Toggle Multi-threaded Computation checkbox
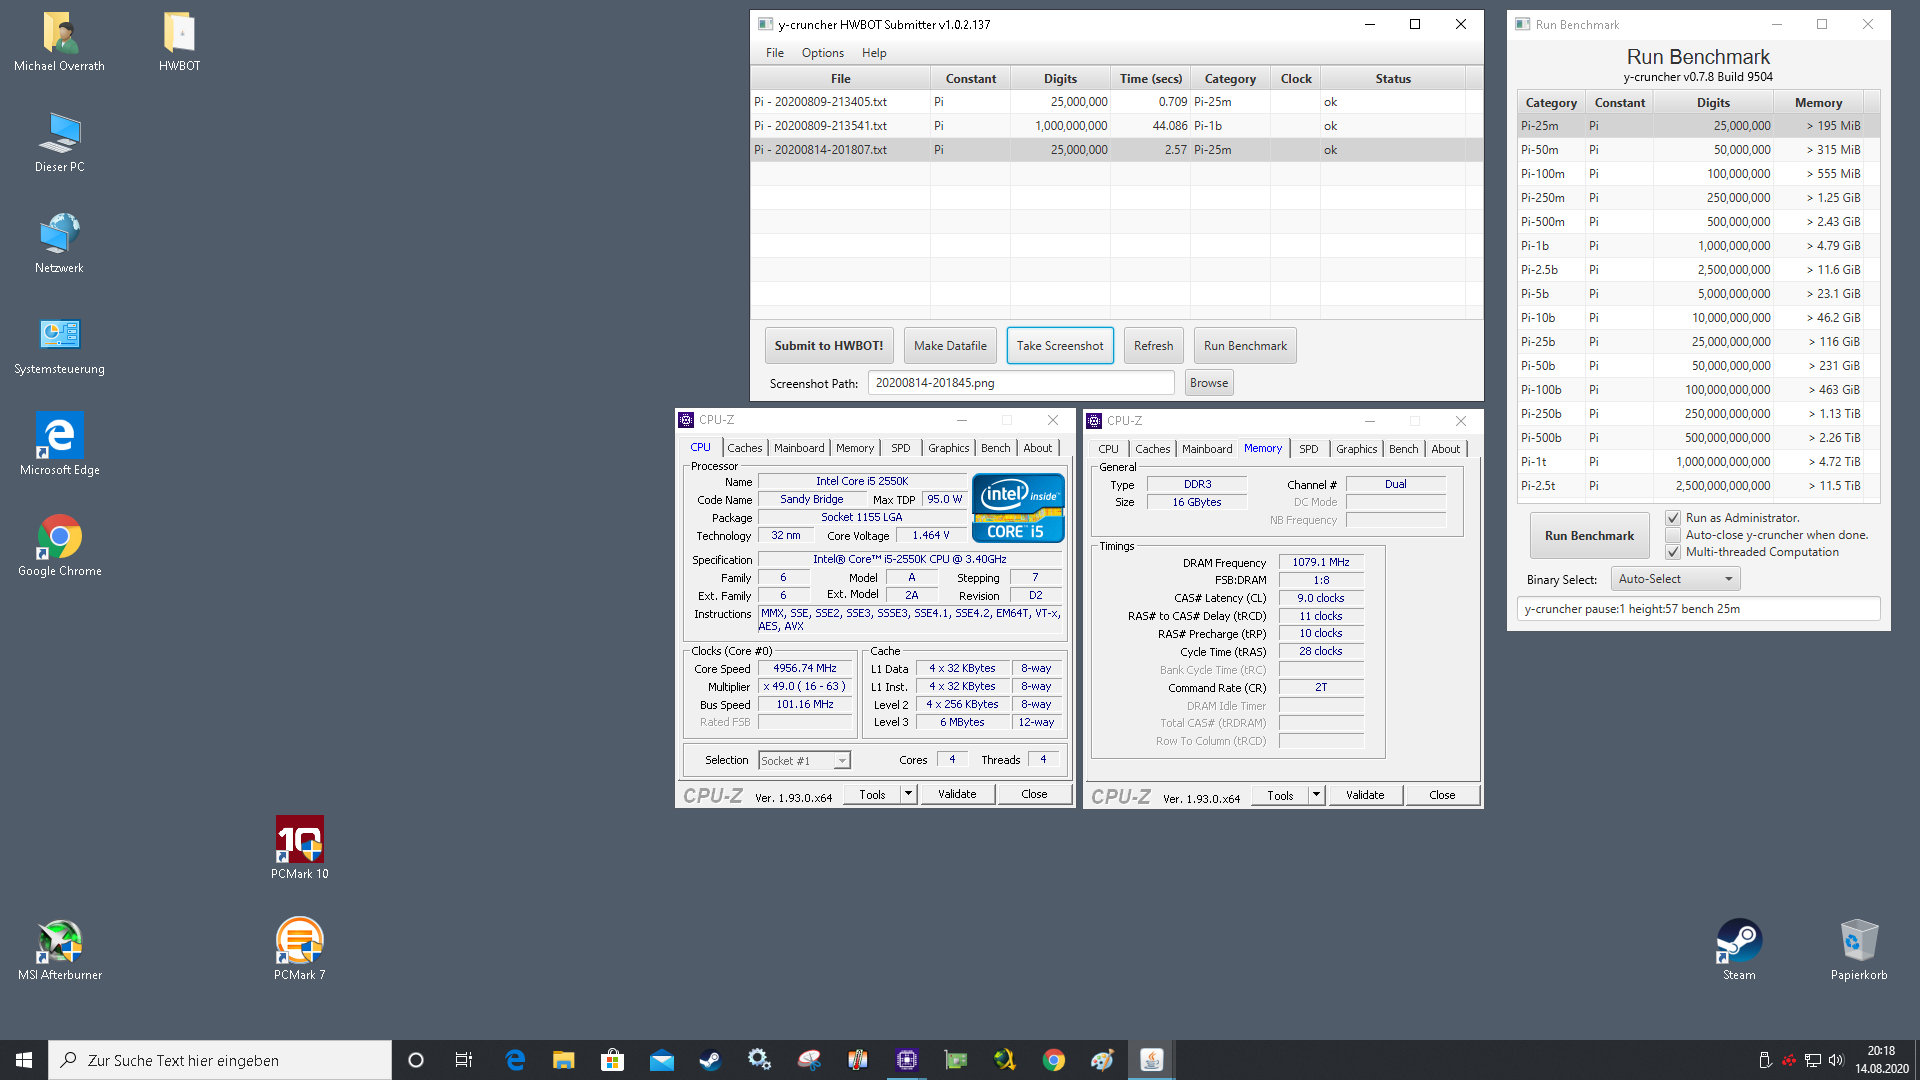Viewport: 1920px width, 1080px height. click(1673, 552)
